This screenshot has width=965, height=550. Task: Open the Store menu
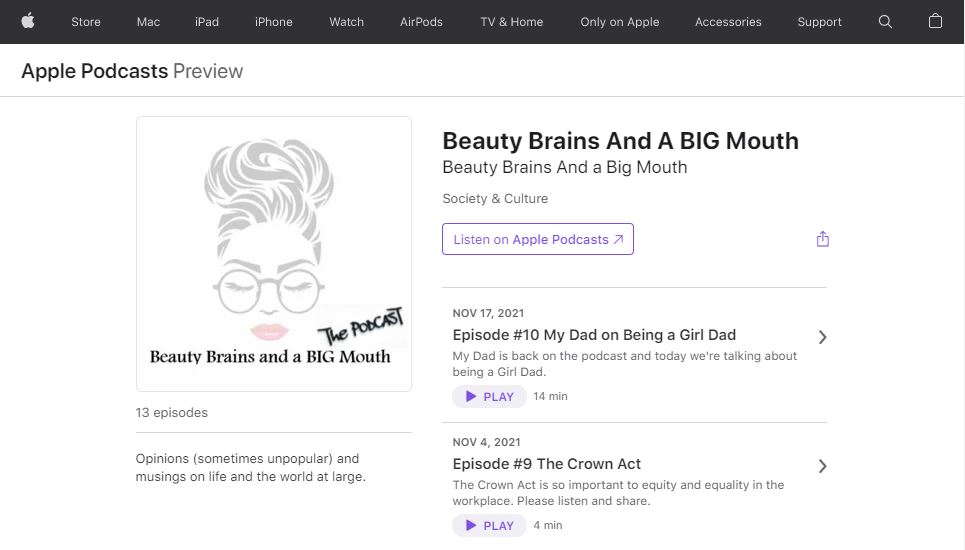86,22
